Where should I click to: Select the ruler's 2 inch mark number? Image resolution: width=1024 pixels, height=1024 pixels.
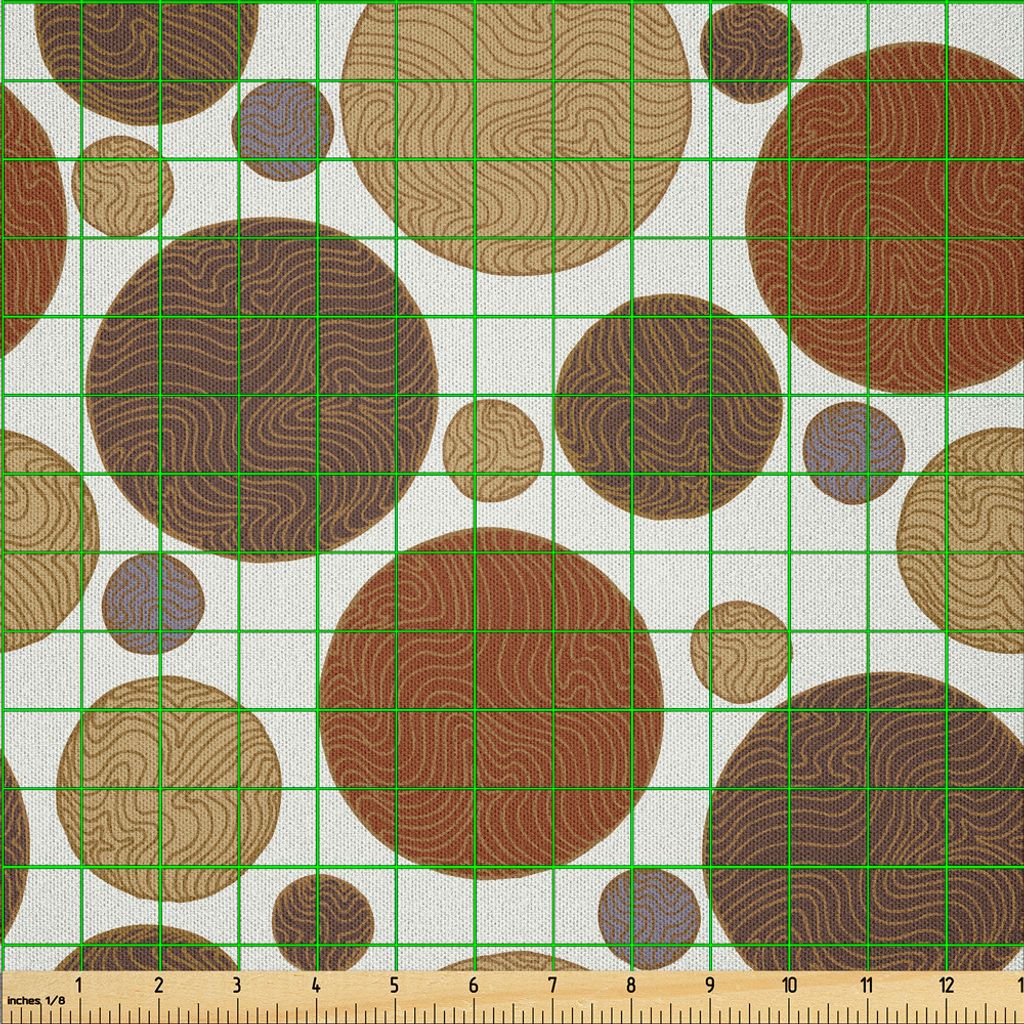point(159,985)
